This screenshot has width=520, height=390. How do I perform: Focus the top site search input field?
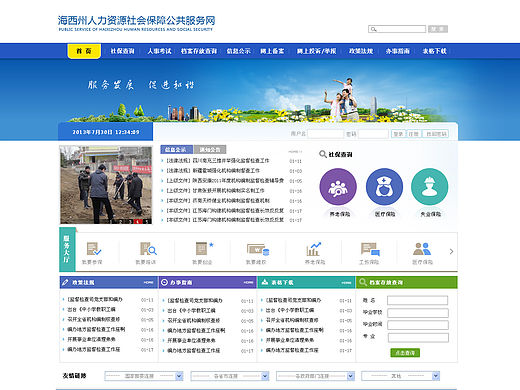coord(397,29)
